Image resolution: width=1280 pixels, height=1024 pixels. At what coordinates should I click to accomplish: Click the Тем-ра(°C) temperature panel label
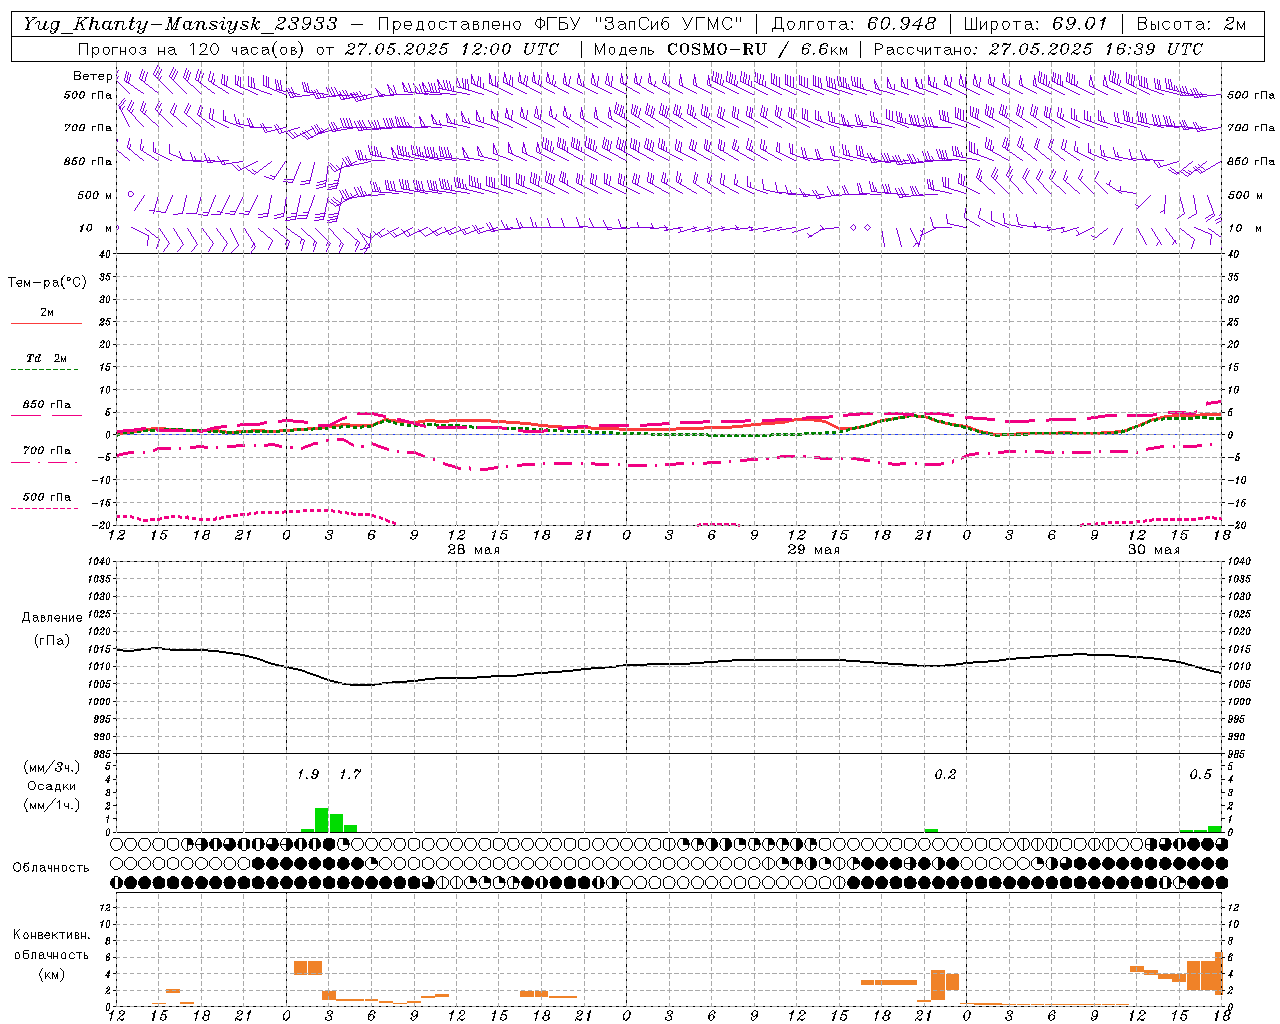47,283
